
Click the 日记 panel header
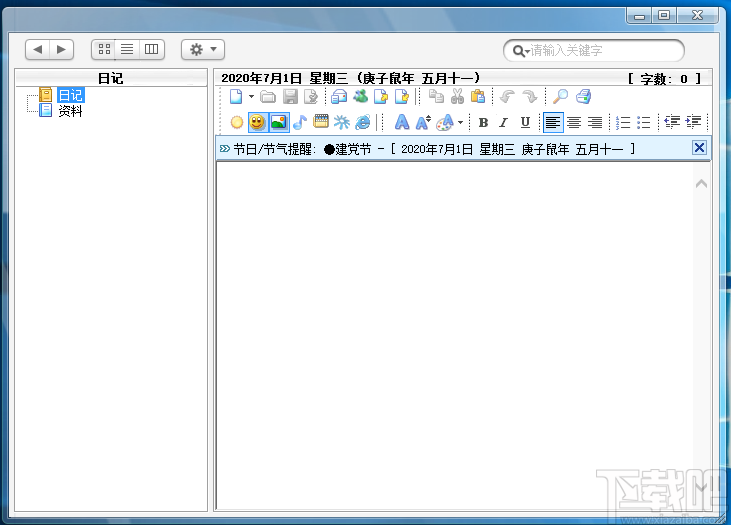[x=111, y=78]
